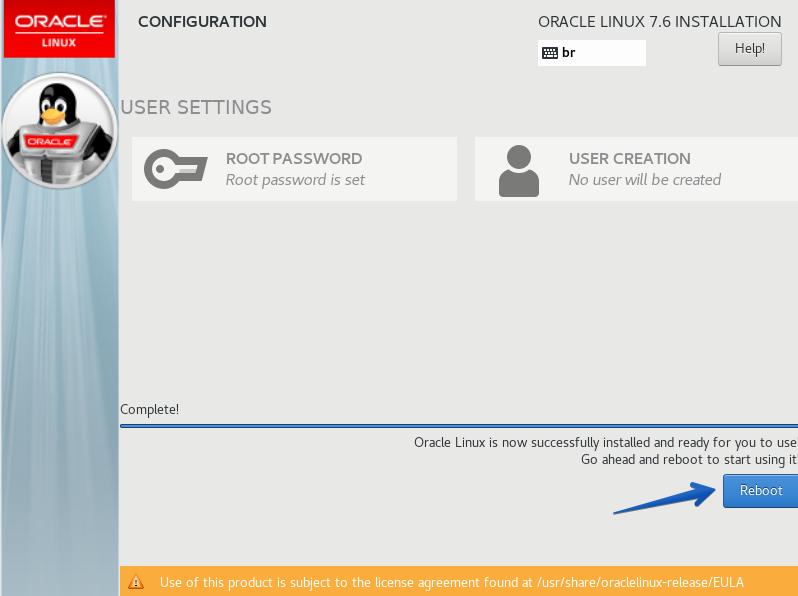This screenshot has height=596, width=798.
Task: Click the key icon for root password
Action: click(x=175, y=169)
